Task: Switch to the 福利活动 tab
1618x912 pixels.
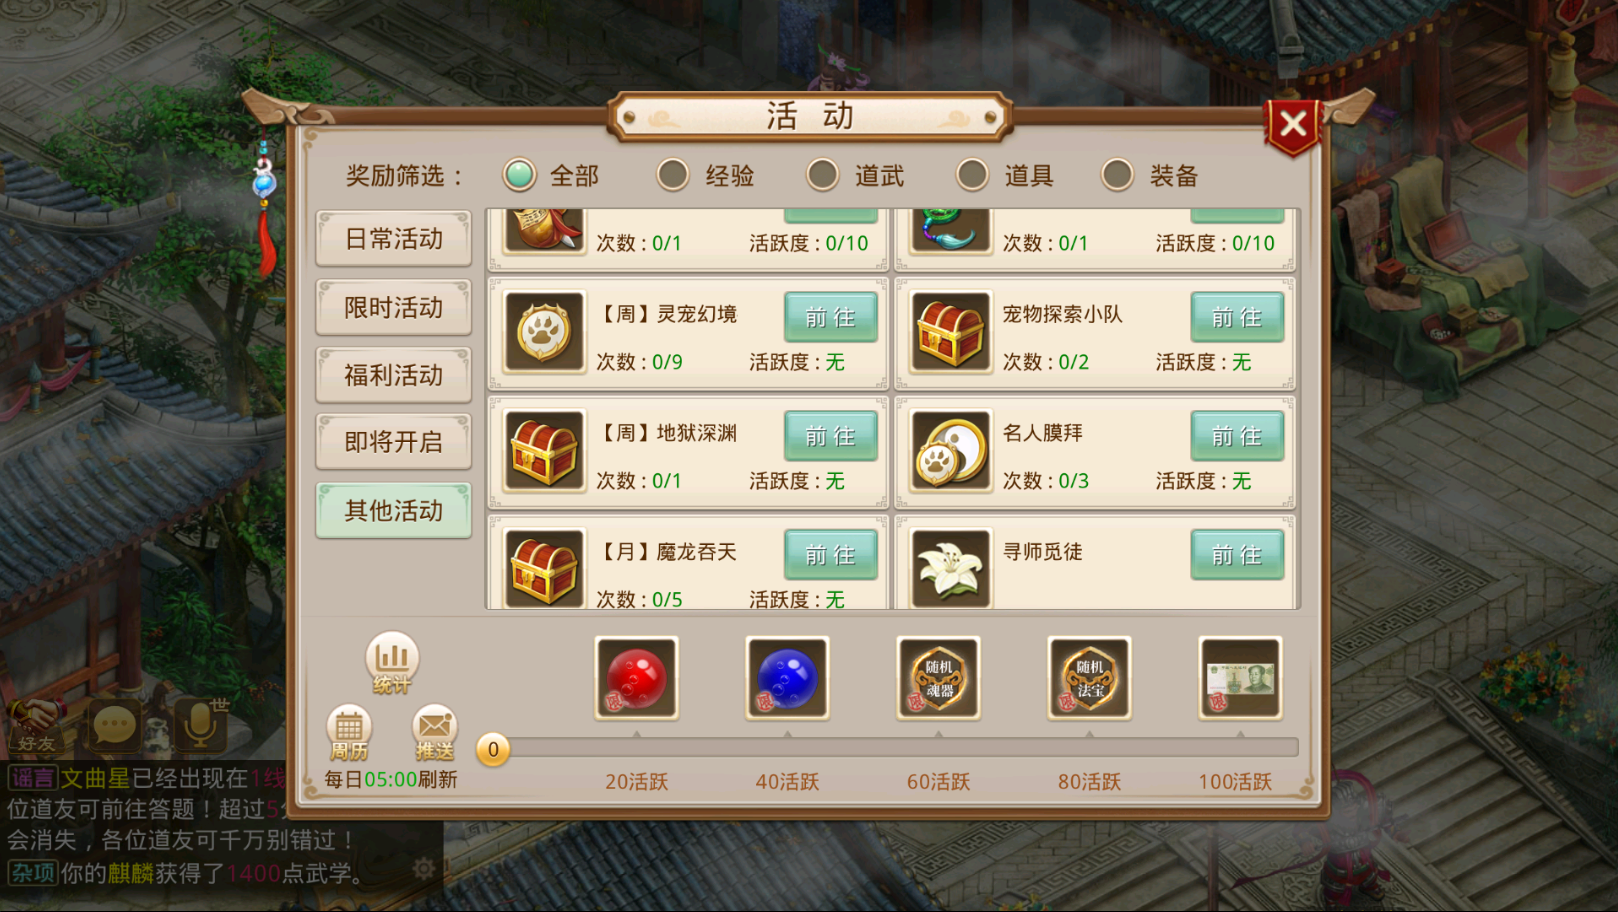Action: tap(394, 375)
